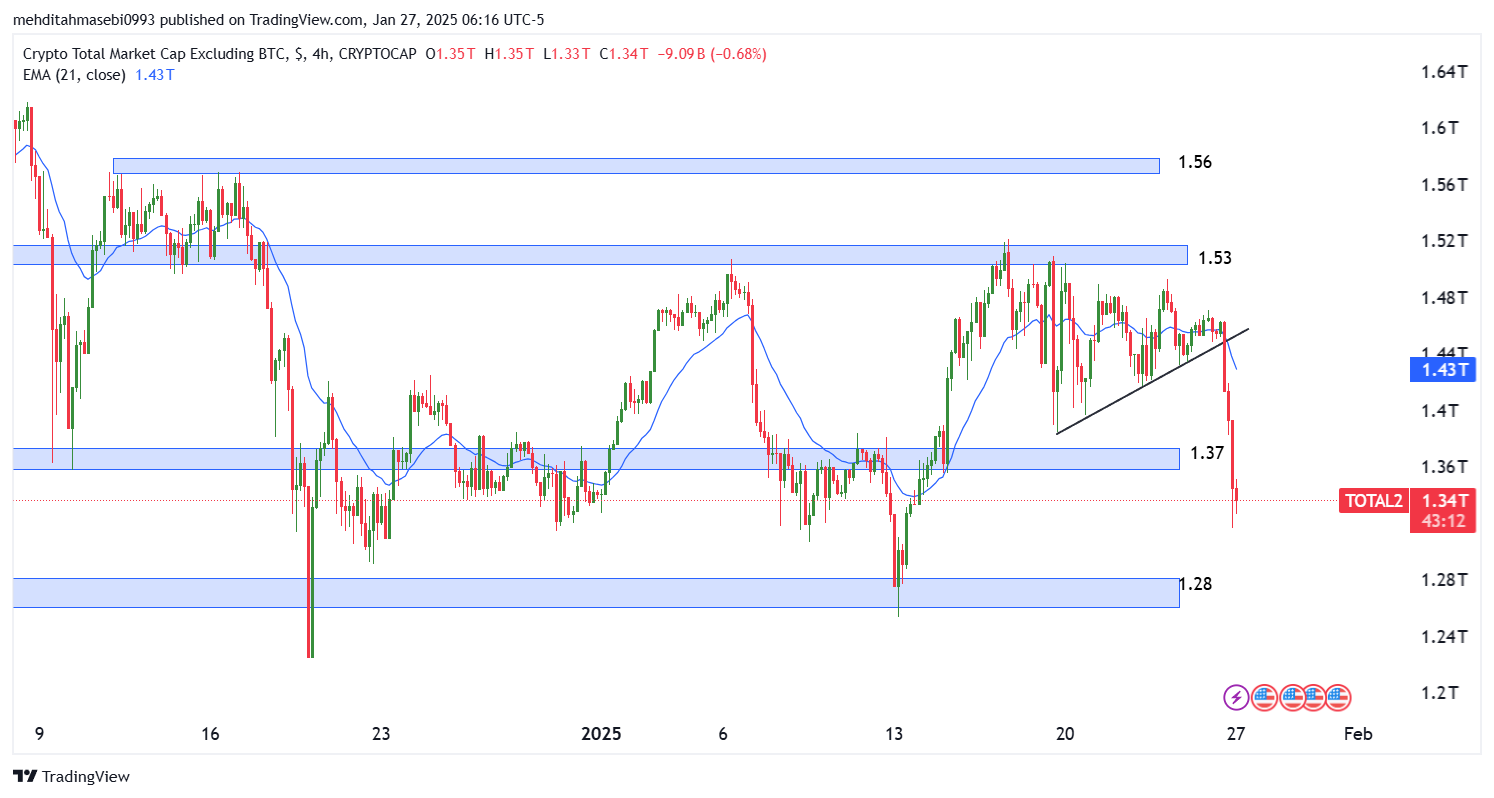Viewport: 1494px width, 798px height.
Task: Click the Feb label on the time axis
Action: (x=1358, y=734)
